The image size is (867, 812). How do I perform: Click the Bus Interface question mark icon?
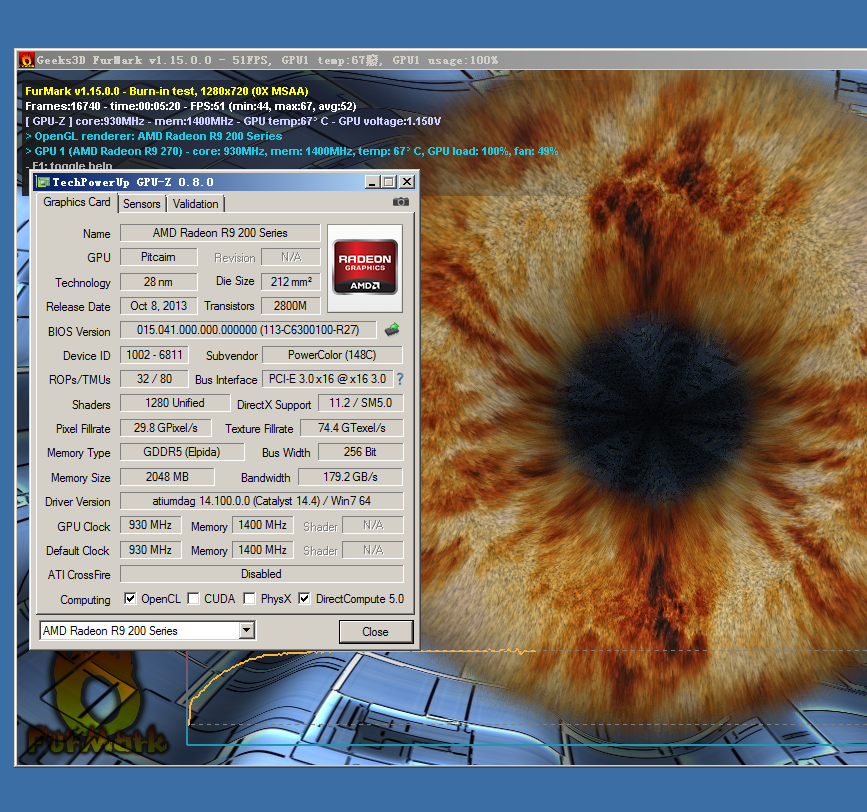(x=400, y=379)
